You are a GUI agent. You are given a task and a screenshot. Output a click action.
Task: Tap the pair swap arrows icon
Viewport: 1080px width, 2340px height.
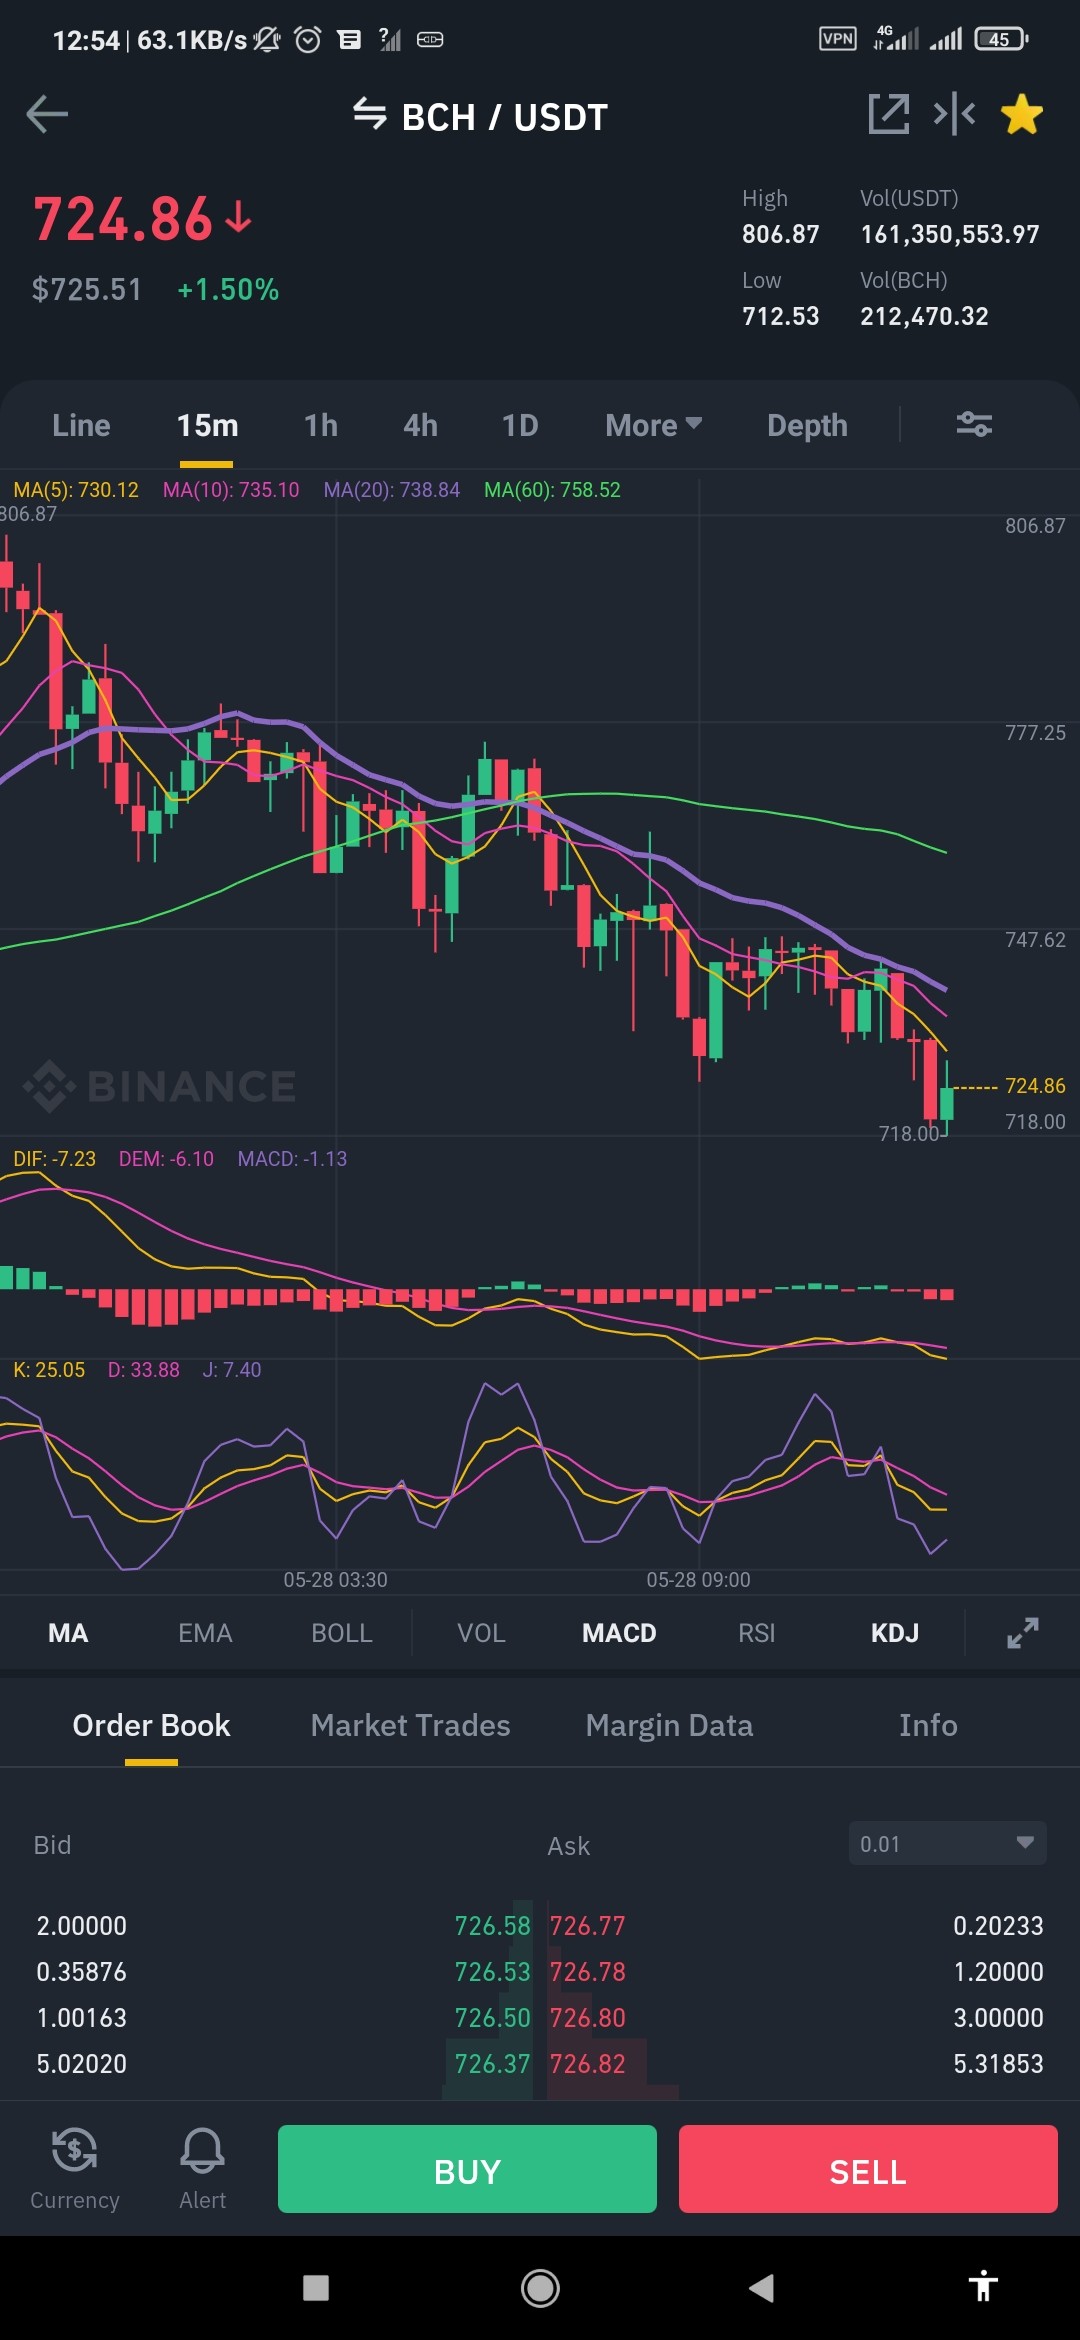point(369,115)
